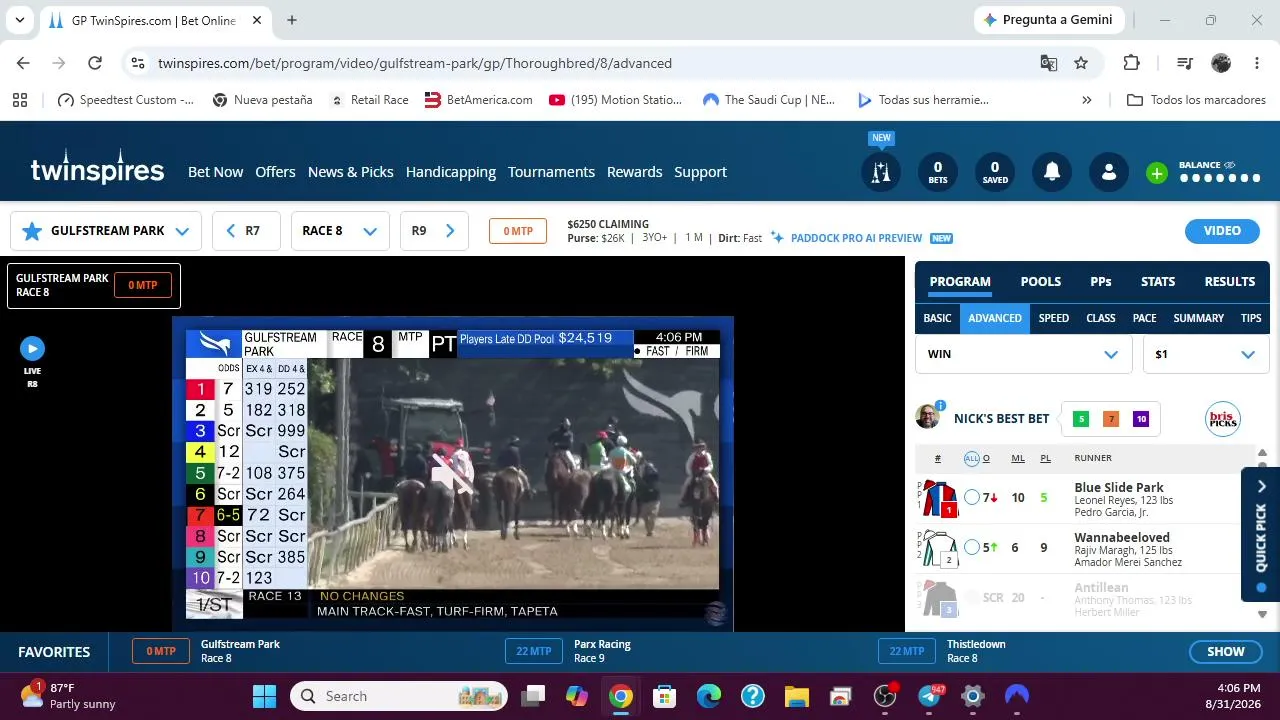Click the Pregunta a Gemini button
The height and width of the screenshot is (720, 1280).
coord(1049,20)
